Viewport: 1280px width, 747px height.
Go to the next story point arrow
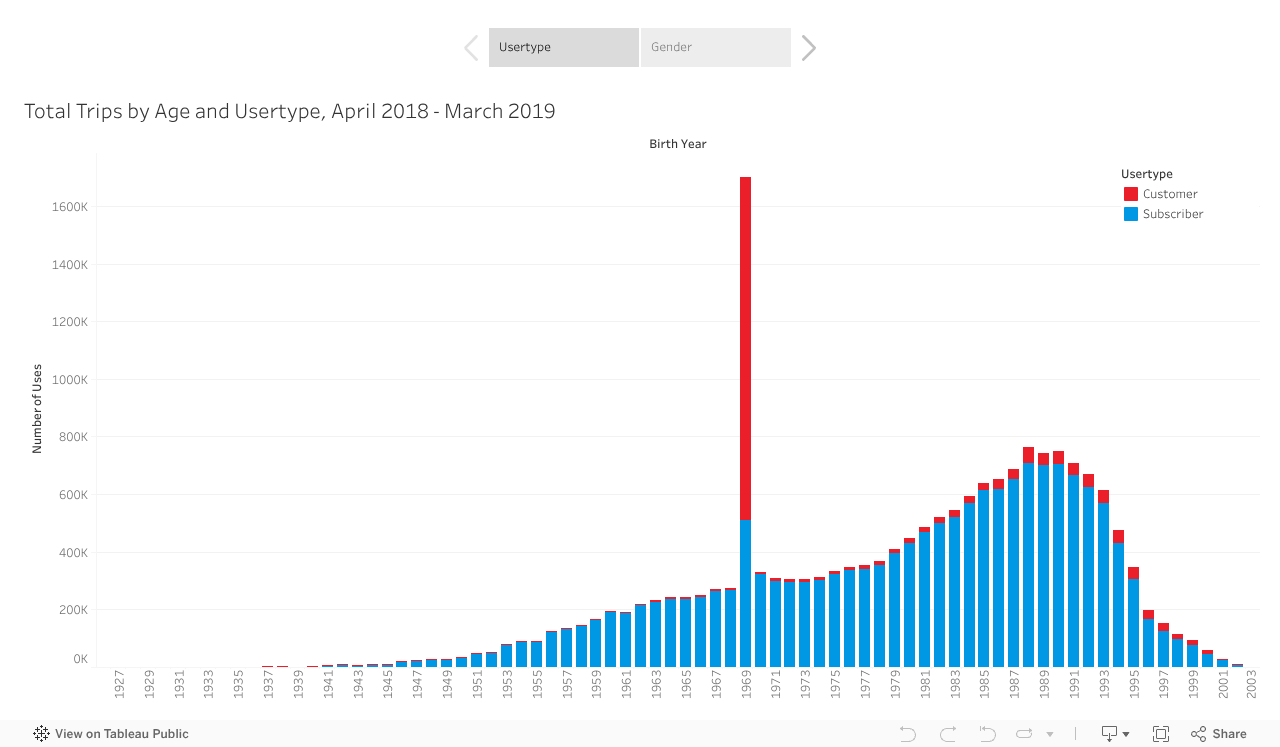tap(808, 48)
